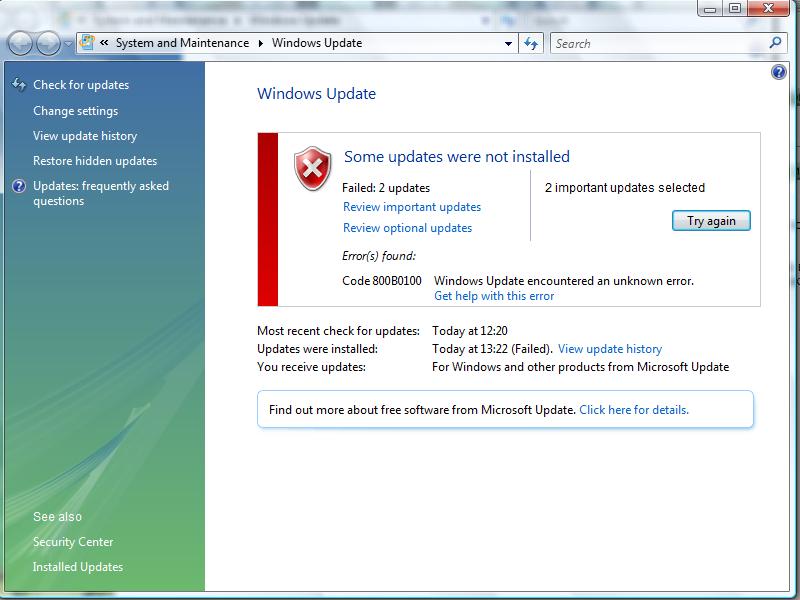Screen dimensions: 800x600
Task: Click the Check for updates arrows icon
Action: [19, 85]
